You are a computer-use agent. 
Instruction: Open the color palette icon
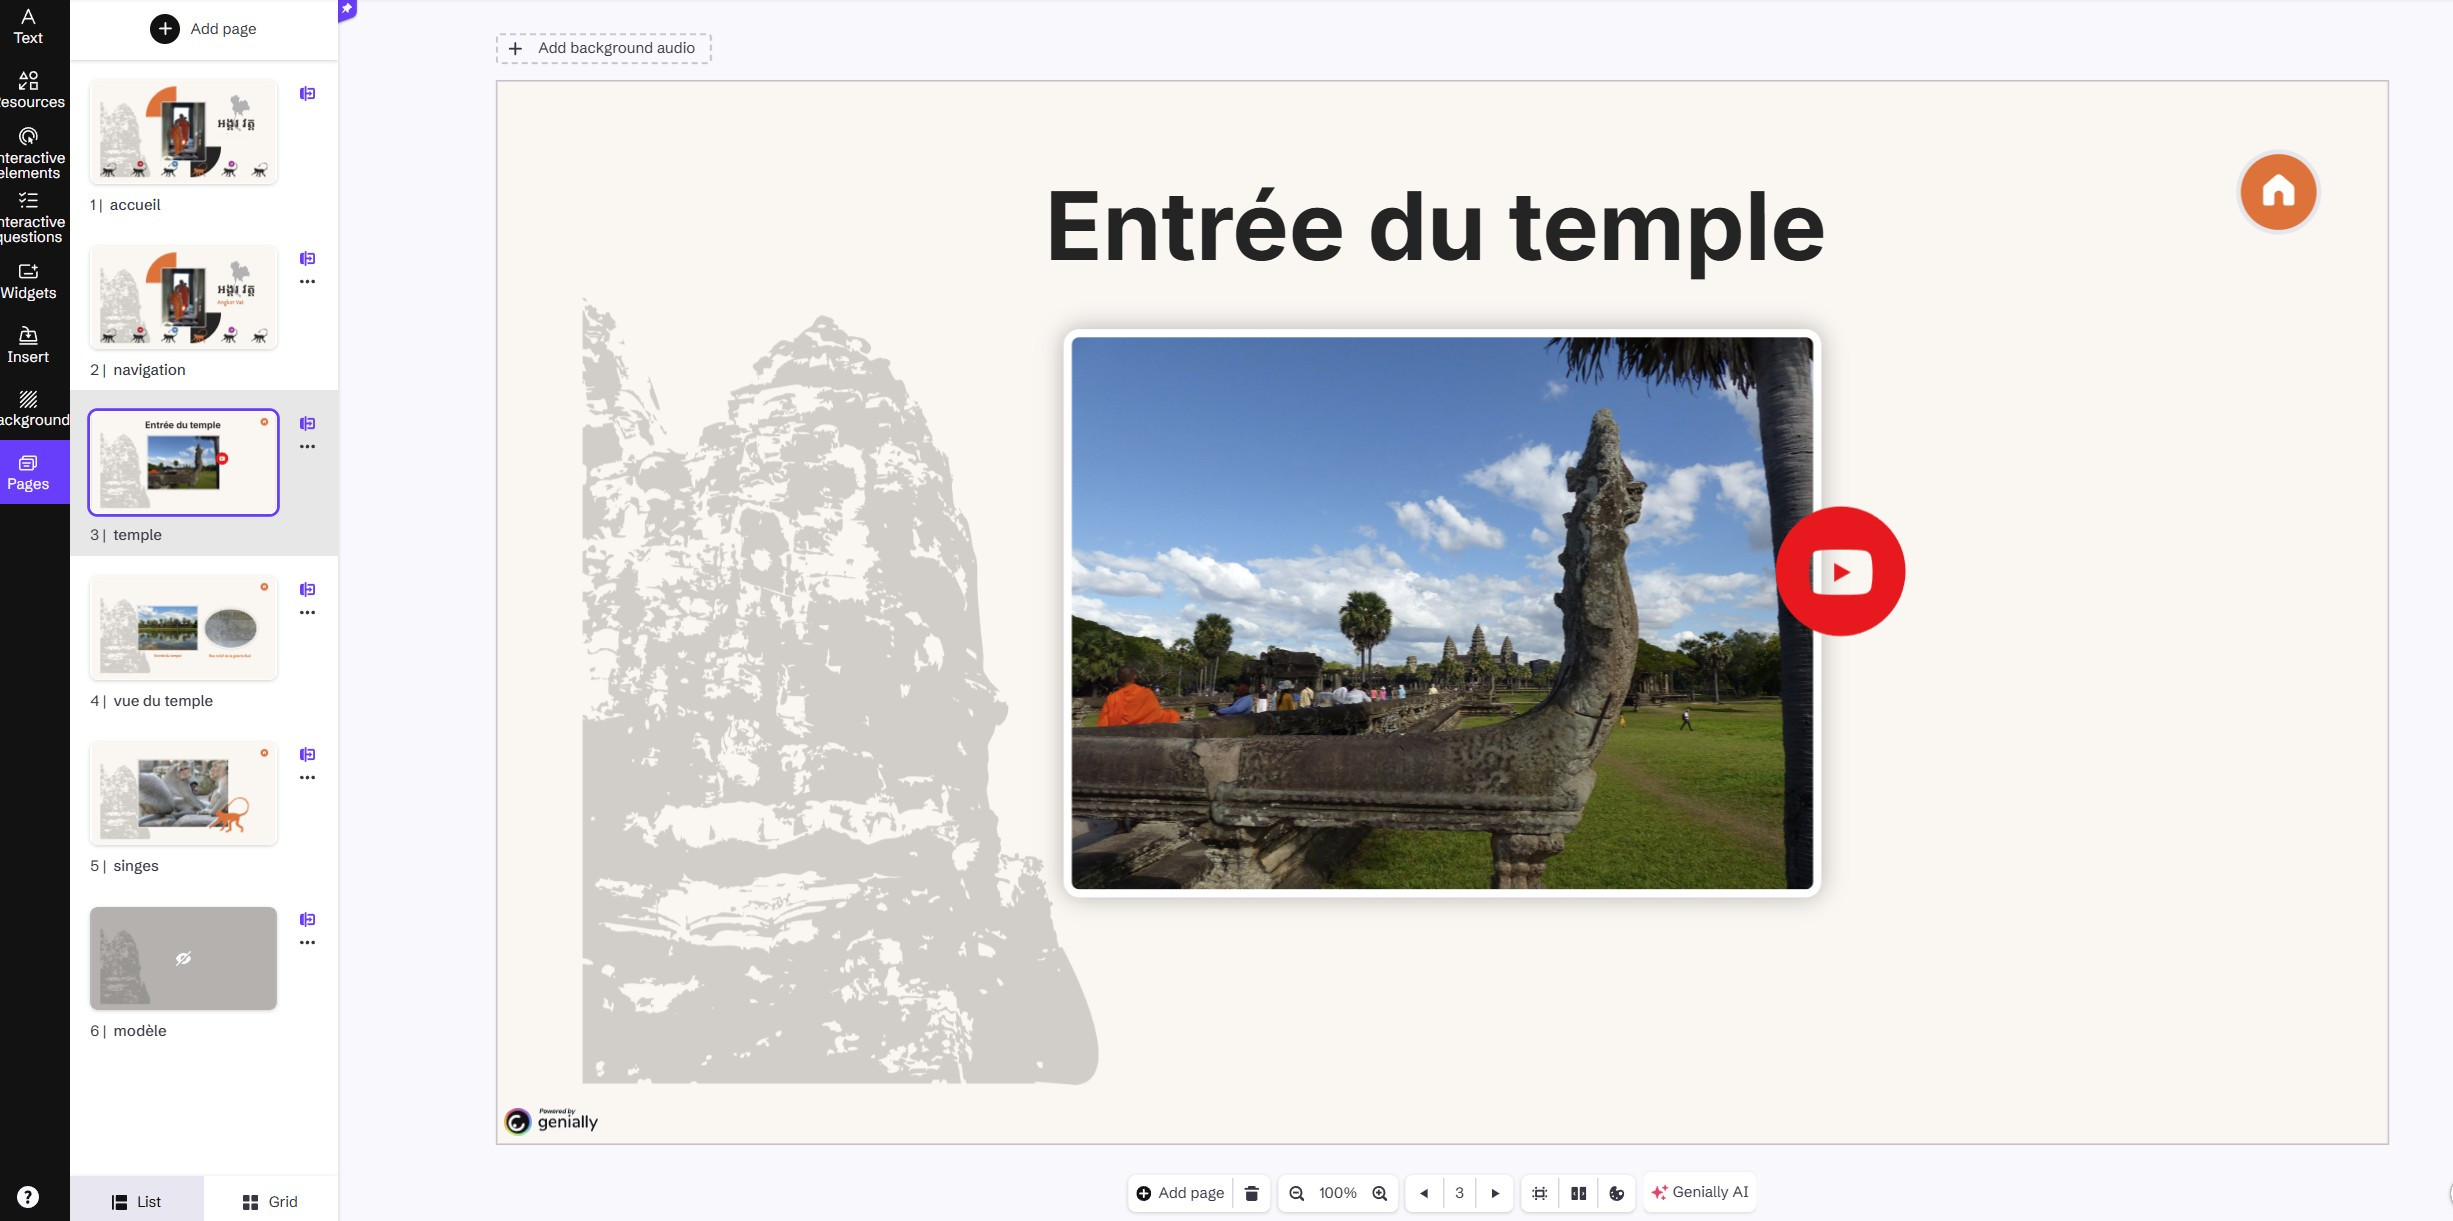1617,1193
